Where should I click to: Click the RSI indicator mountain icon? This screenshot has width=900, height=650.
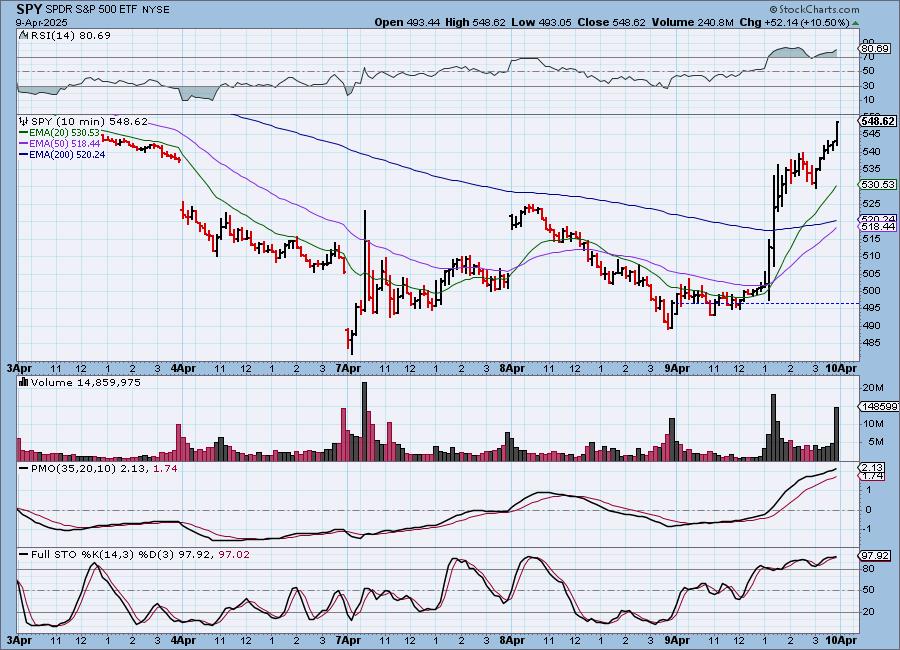click(24, 35)
